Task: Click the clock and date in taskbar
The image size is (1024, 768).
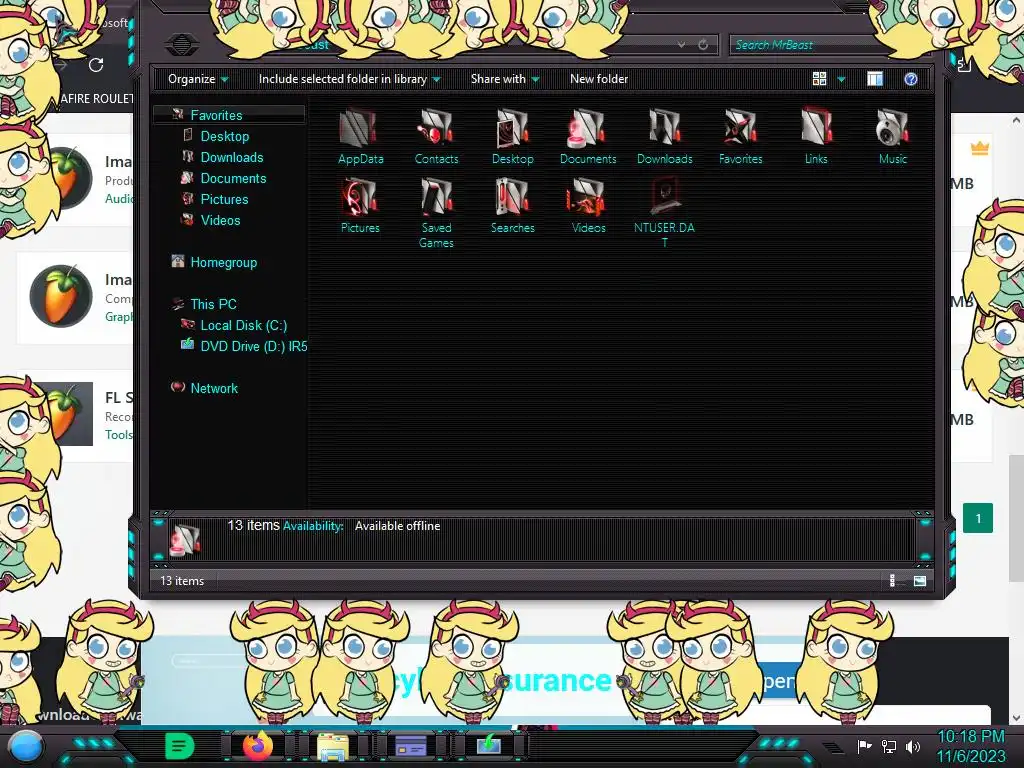Action: pyautogui.click(x=971, y=746)
